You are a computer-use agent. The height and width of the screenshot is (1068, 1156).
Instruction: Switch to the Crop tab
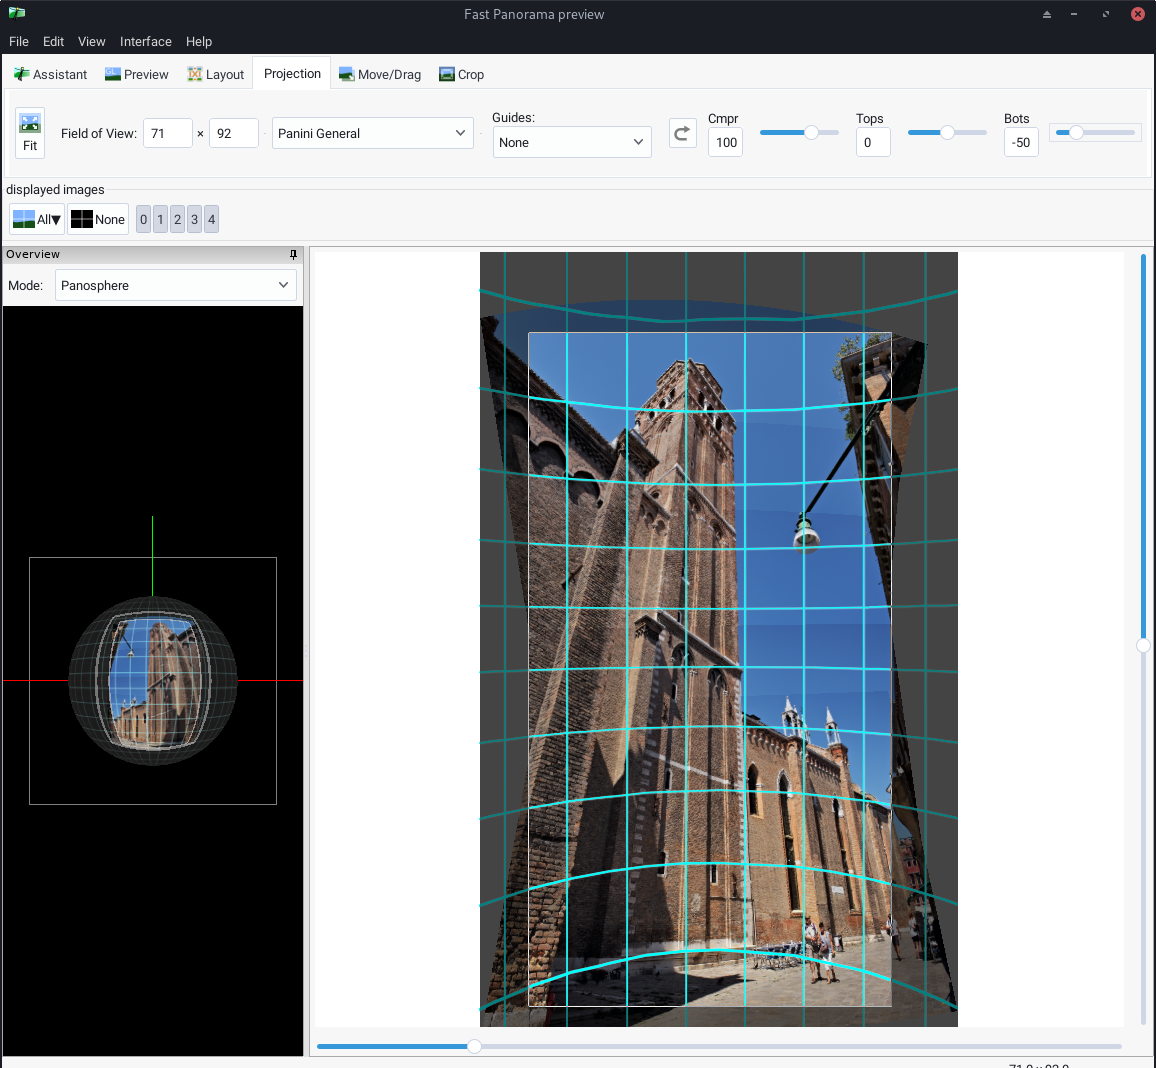click(462, 74)
